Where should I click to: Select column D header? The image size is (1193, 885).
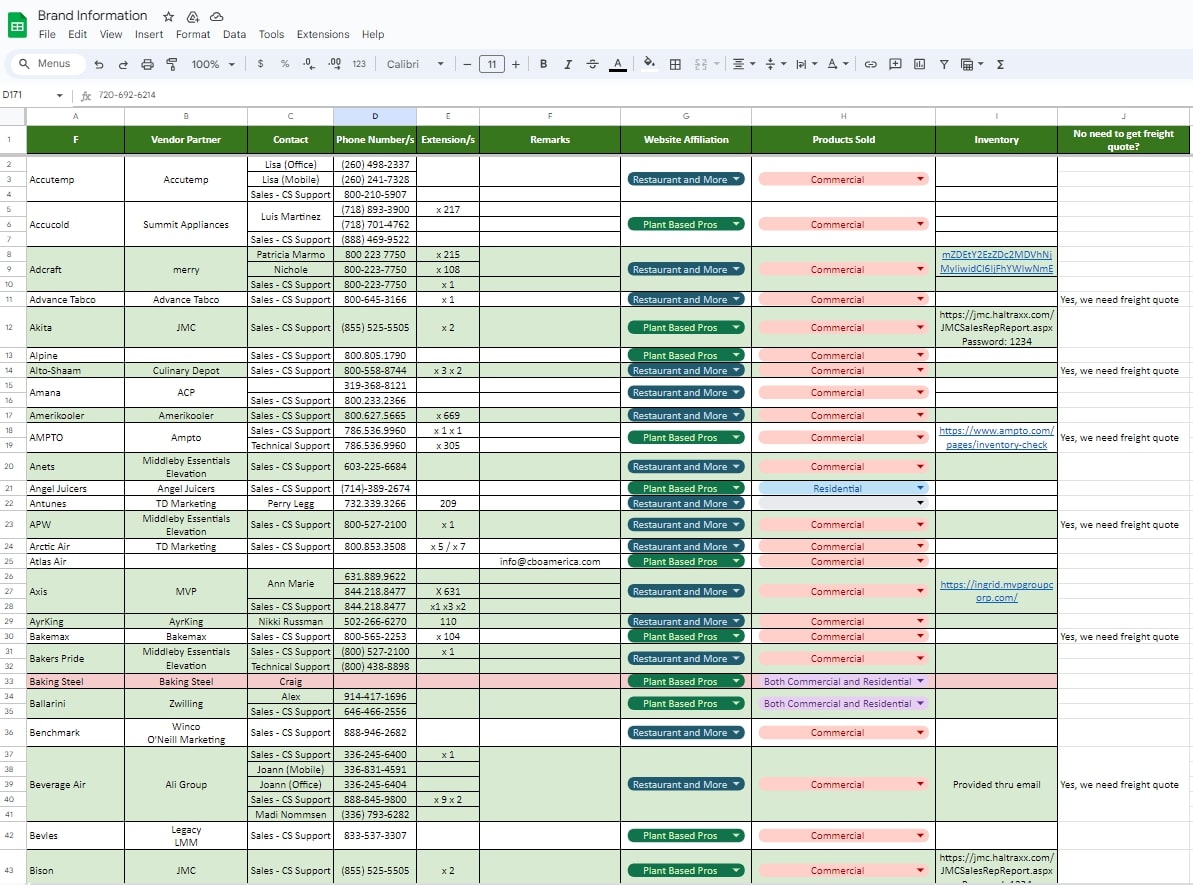[x=374, y=116]
